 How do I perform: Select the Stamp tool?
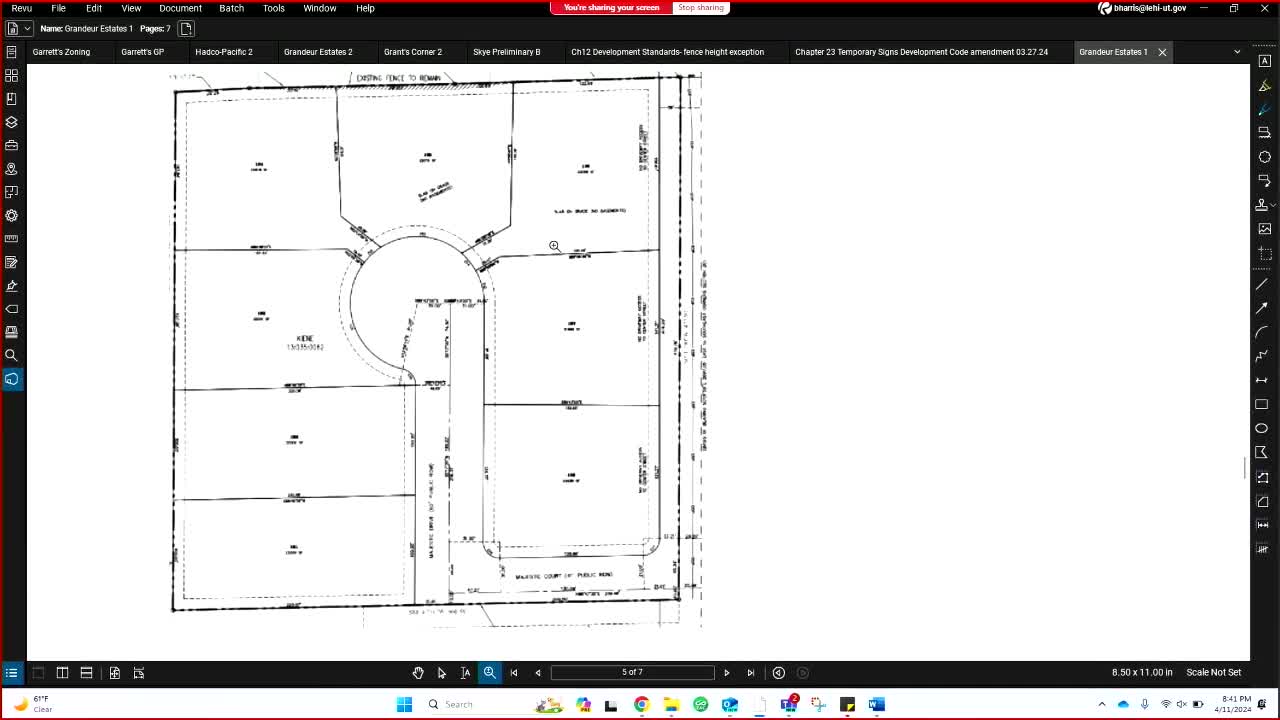coord(1262,204)
